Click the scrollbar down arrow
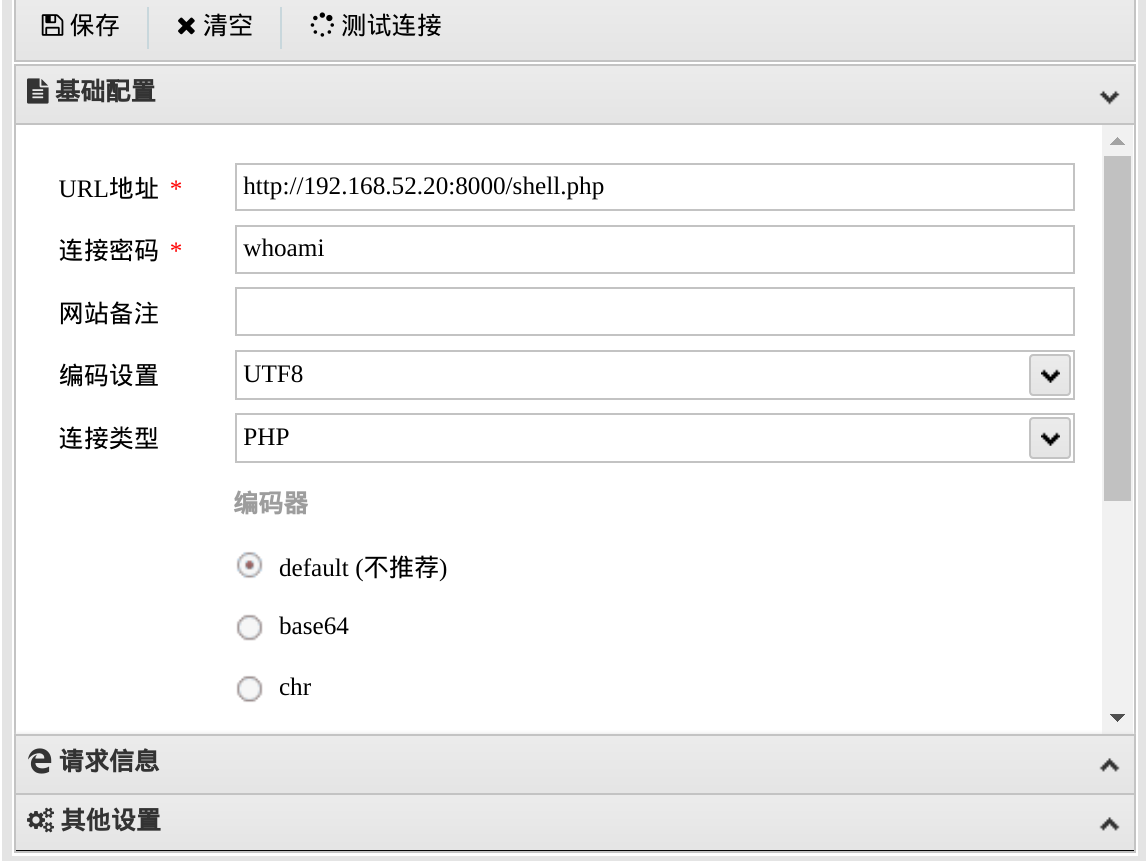Image resolution: width=1146 pixels, height=861 pixels. [1117, 718]
